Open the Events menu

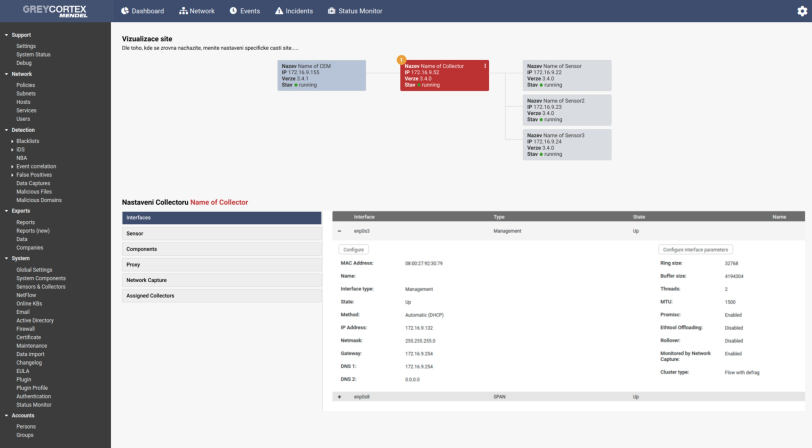tap(245, 11)
